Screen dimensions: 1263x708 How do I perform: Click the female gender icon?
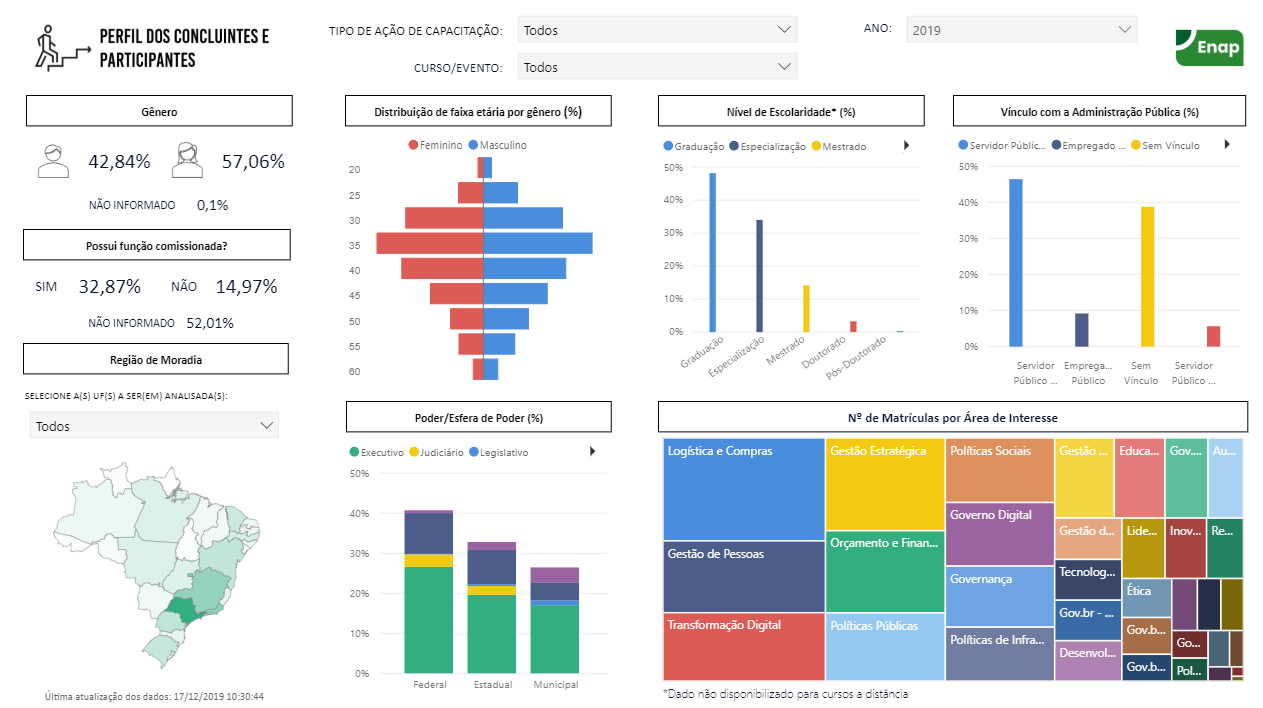pyautogui.click(x=187, y=161)
